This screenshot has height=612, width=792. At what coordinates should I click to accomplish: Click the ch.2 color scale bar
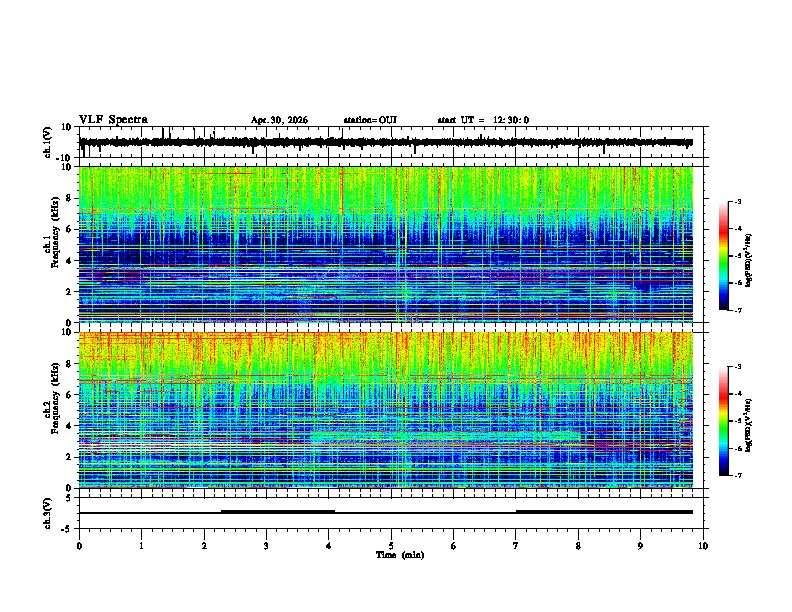coord(724,421)
